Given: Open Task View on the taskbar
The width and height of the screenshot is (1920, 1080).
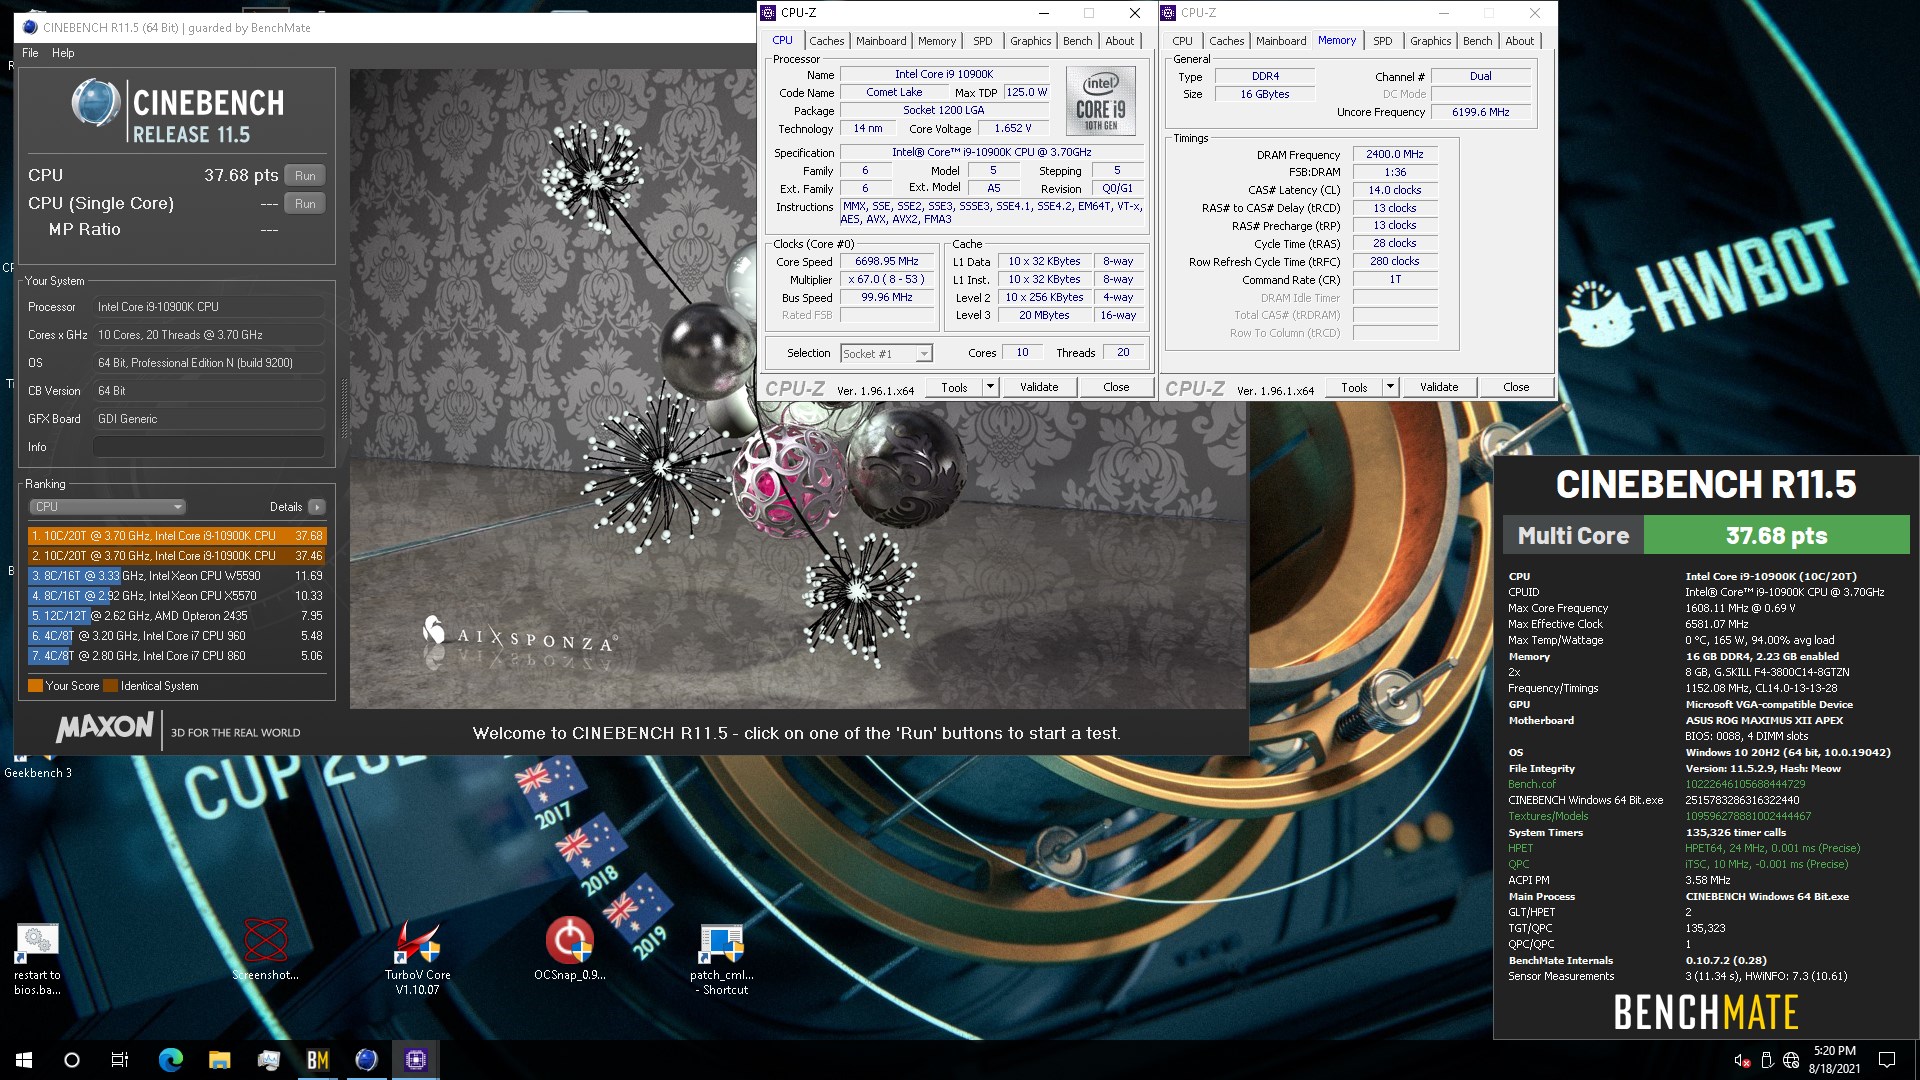Looking at the screenshot, I should [120, 1060].
